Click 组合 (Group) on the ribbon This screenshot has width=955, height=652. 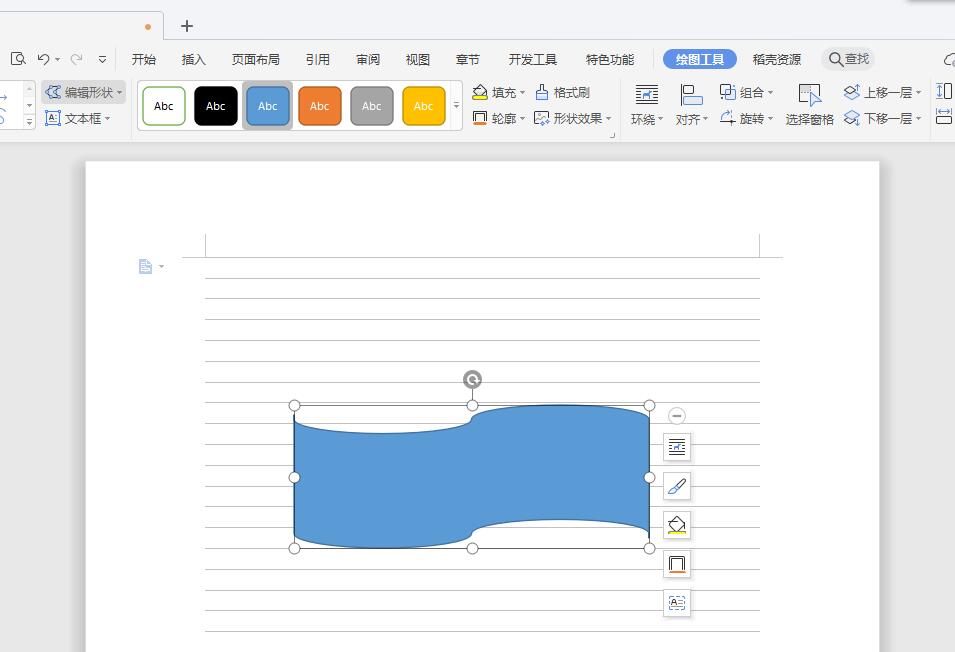pyautogui.click(x=748, y=92)
